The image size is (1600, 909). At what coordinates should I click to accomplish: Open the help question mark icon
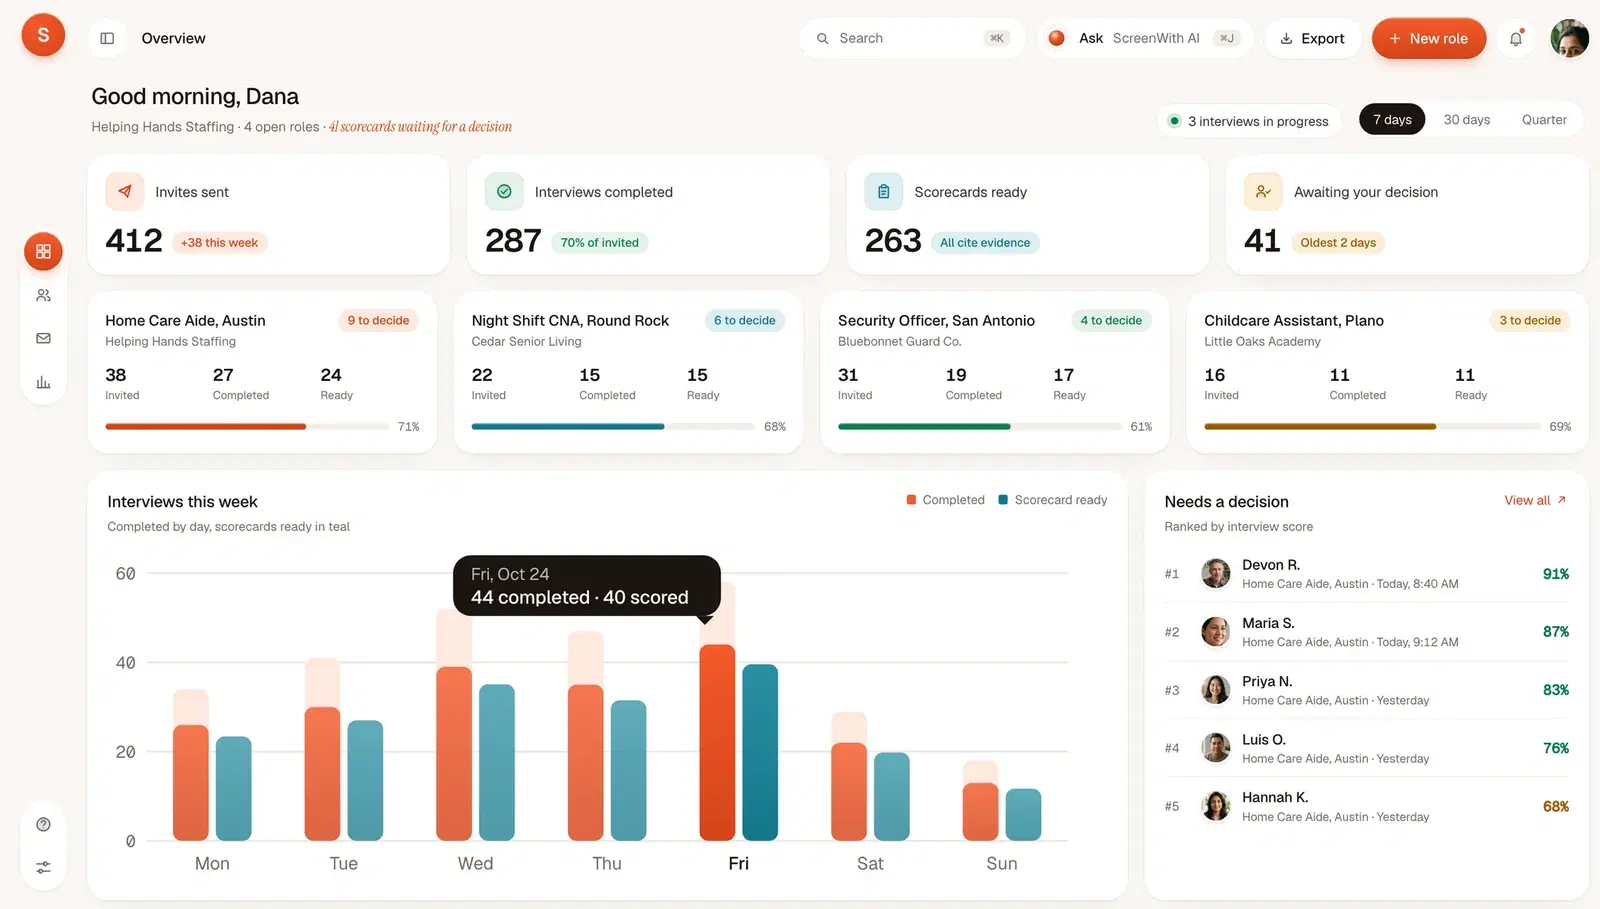pyautogui.click(x=43, y=825)
